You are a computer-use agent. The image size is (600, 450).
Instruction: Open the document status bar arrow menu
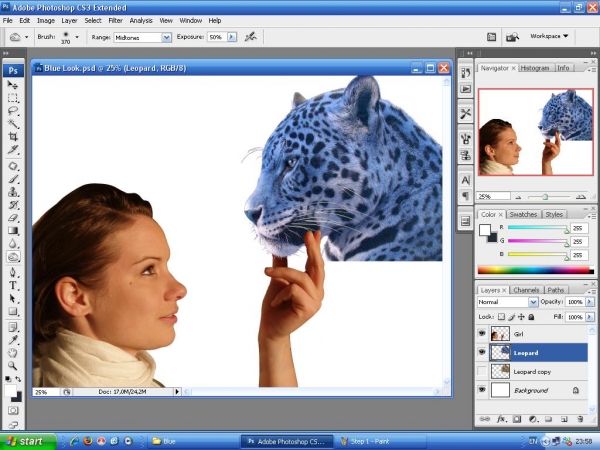tap(177, 391)
